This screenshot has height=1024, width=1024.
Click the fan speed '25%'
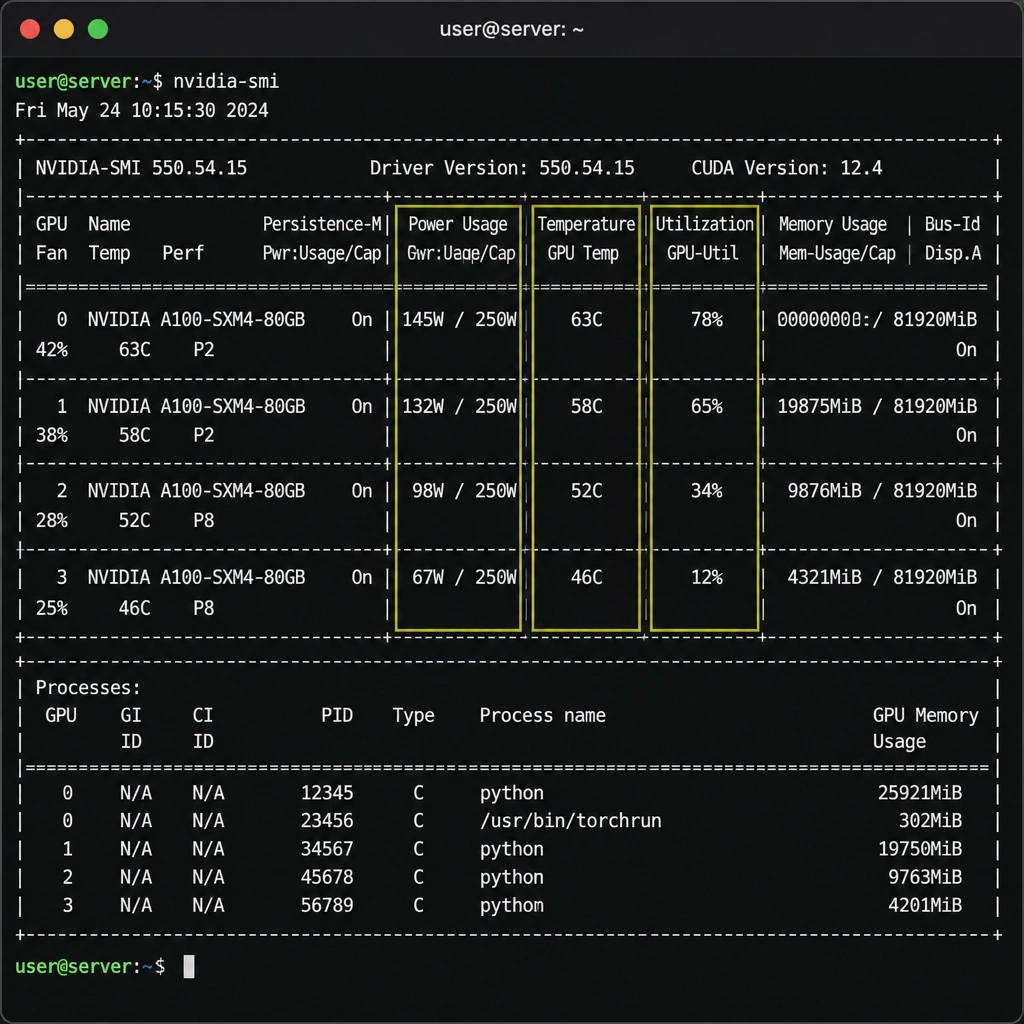pyautogui.click(x=52, y=608)
